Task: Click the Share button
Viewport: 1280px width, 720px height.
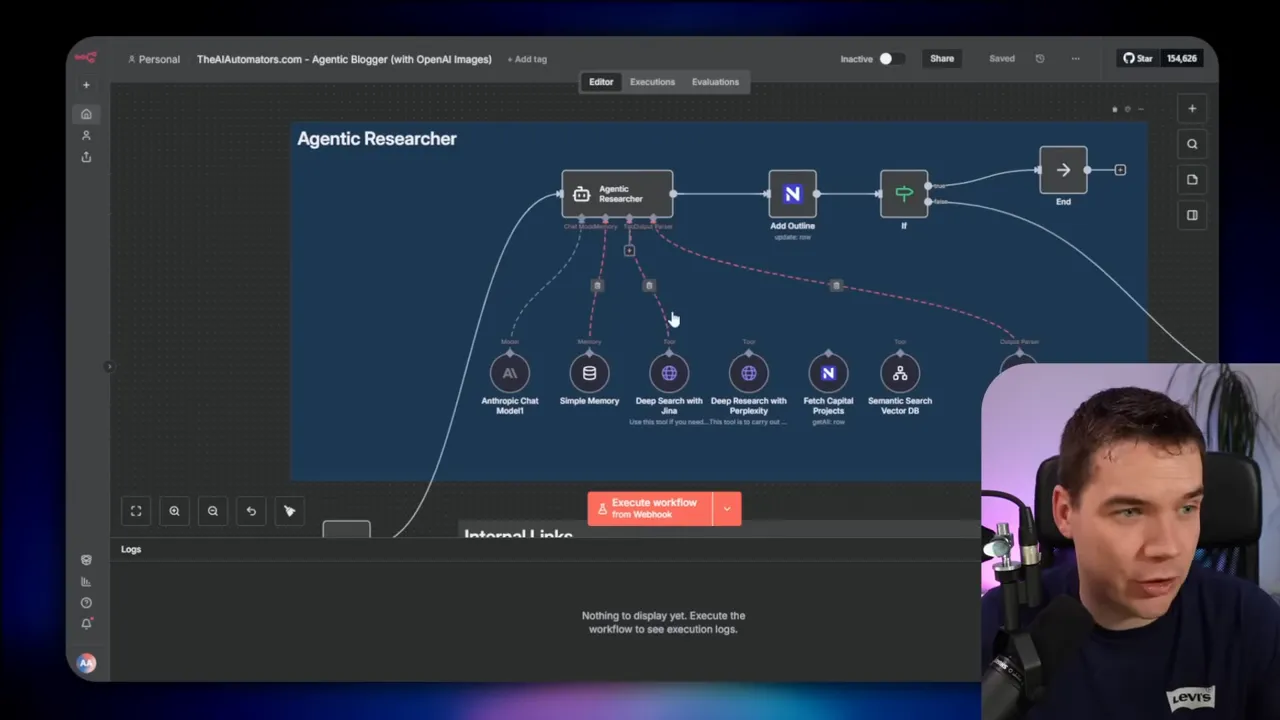Action: pos(941,58)
